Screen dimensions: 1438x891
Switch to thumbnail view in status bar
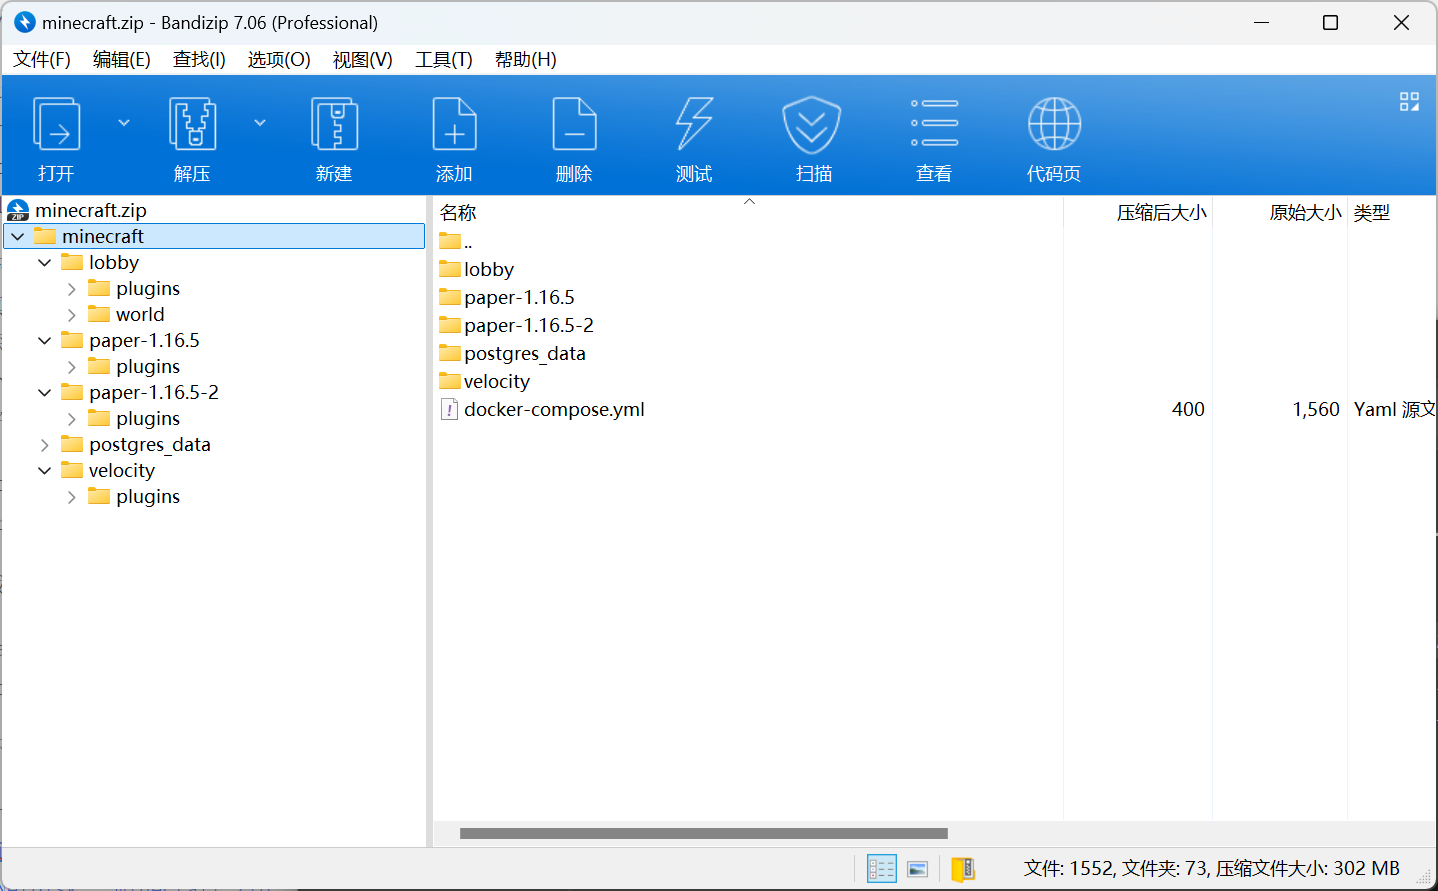[x=918, y=869]
